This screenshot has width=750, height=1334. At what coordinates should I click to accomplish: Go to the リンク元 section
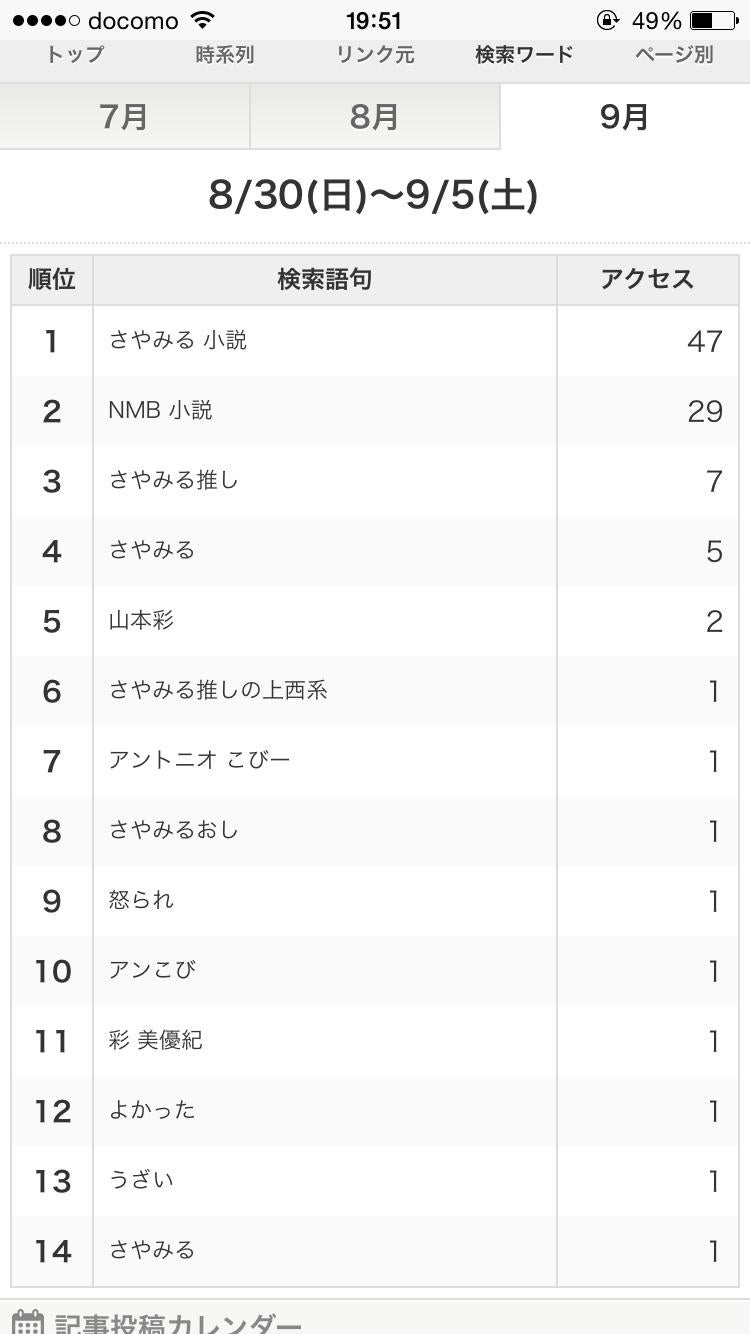375,55
